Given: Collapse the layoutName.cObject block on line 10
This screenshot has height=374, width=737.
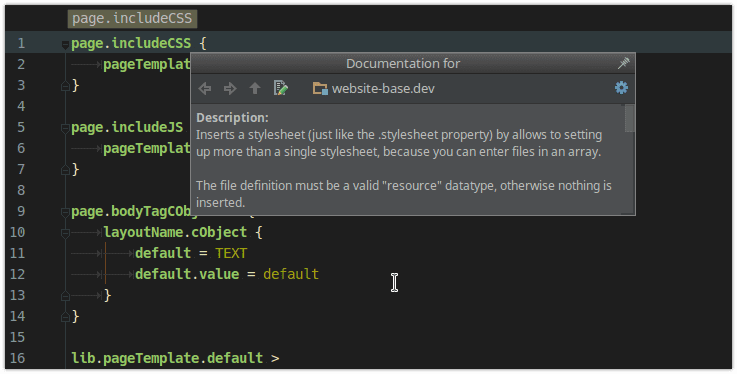Looking at the screenshot, I should pyautogui.click(x=65, y=233).
